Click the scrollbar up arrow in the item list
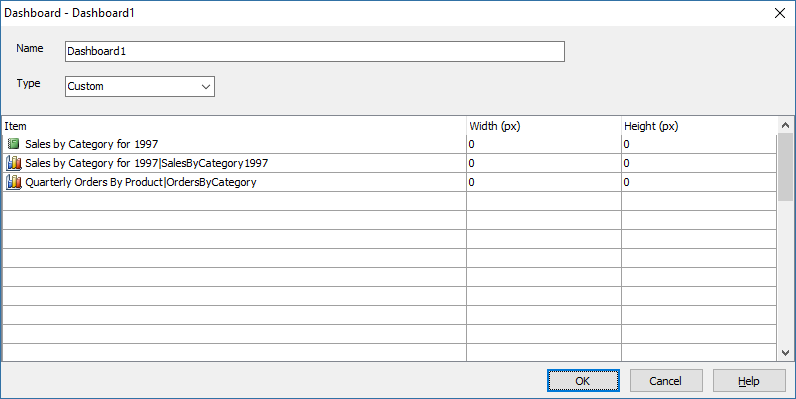796x399 pixels. pos(785,125)
